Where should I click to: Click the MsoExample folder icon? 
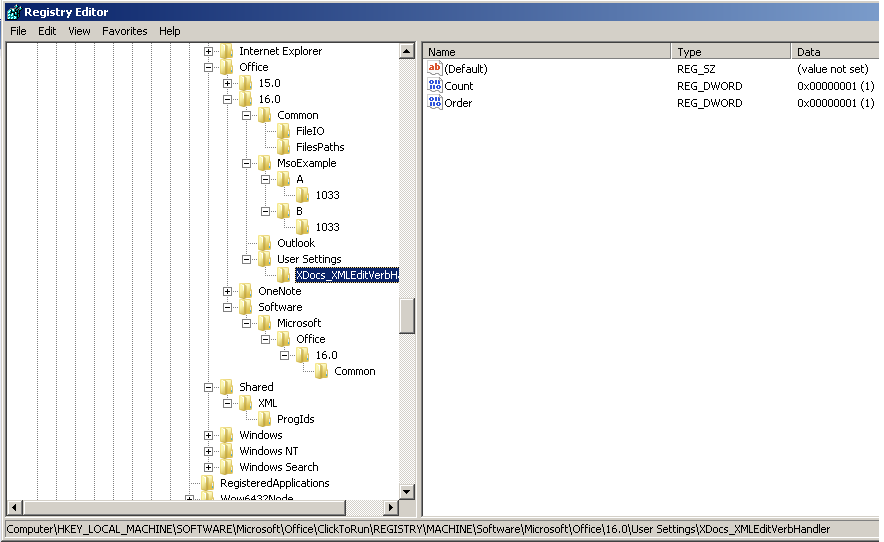[264, 164]
